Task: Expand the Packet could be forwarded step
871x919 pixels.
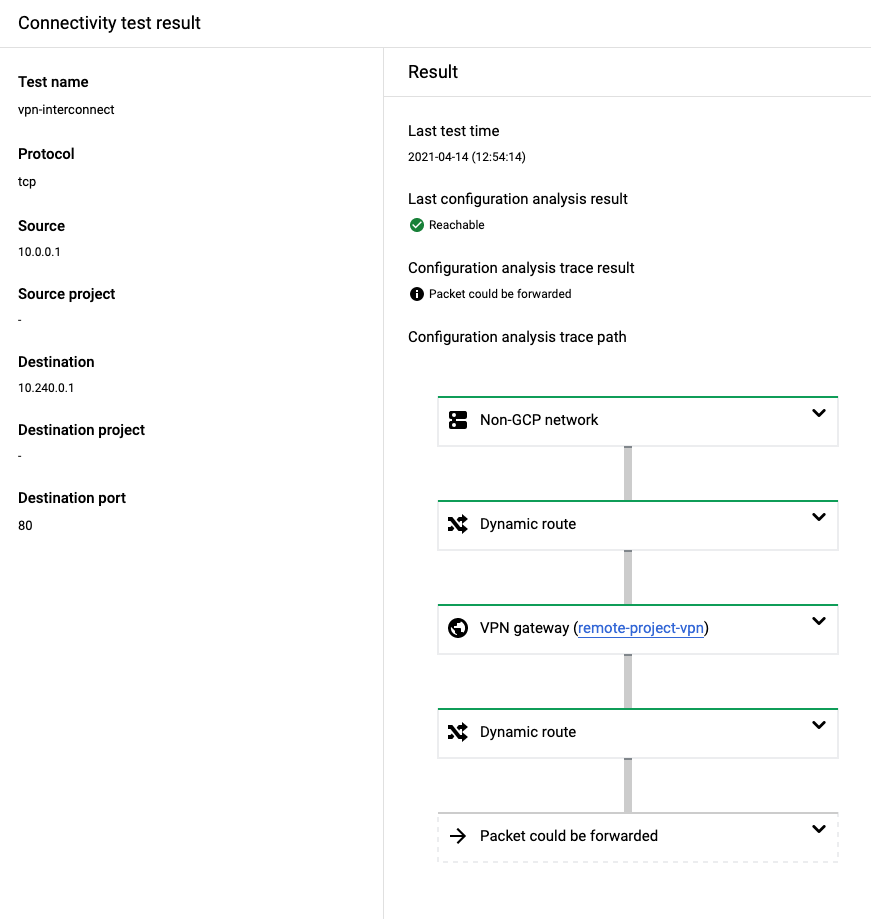Action: (819, 828)
